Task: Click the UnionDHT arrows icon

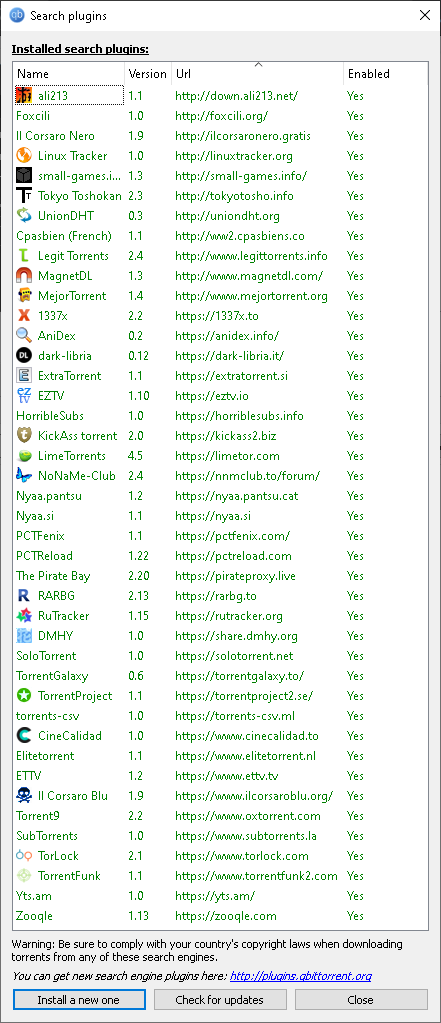Action: coord(23,216)
